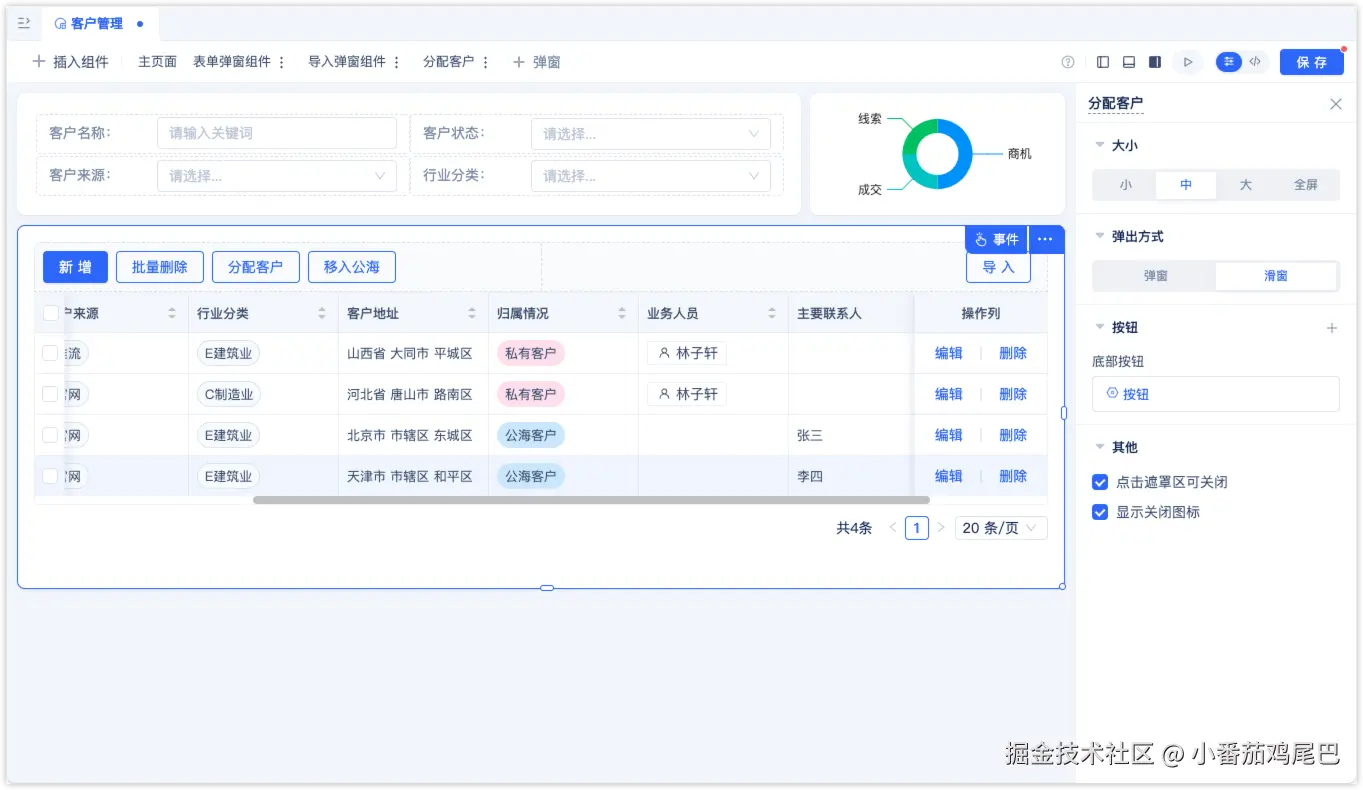The height and width of the screenshot is (790, 1363).
Task: Click 插入组件 to insert a component
Action: [x=71, y=62]
